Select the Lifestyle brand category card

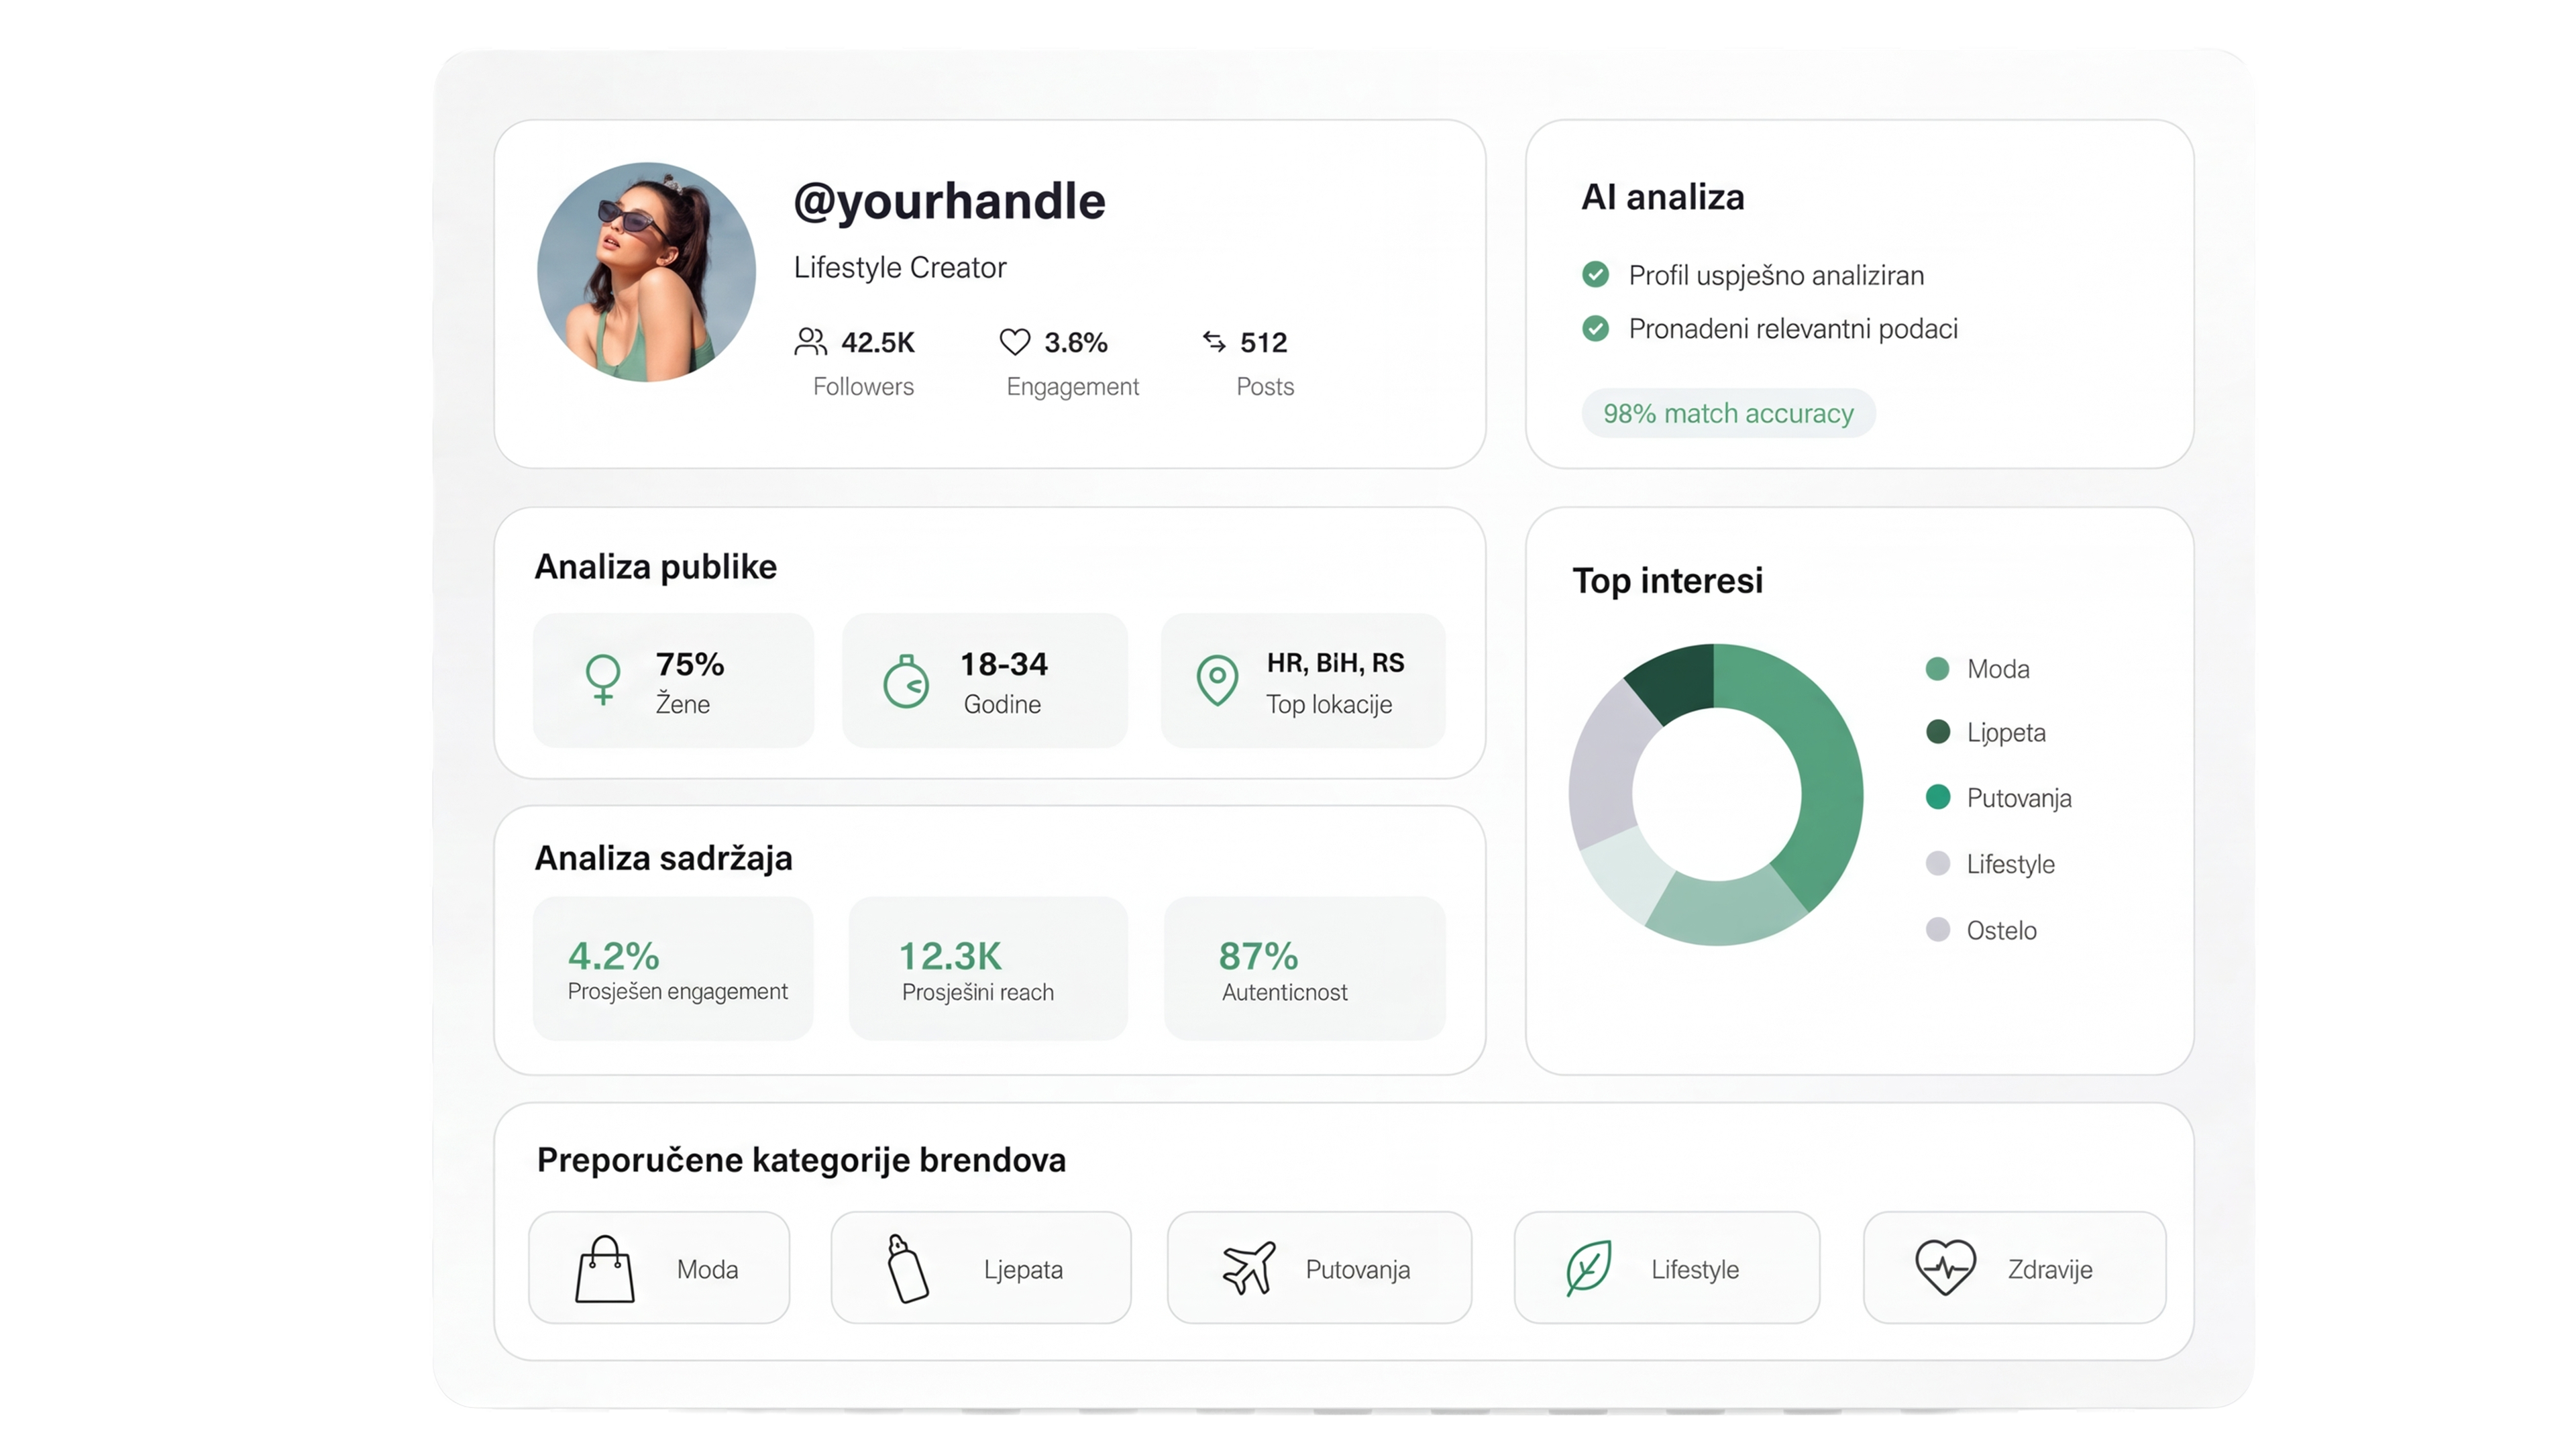(x=1667, y=1268)
